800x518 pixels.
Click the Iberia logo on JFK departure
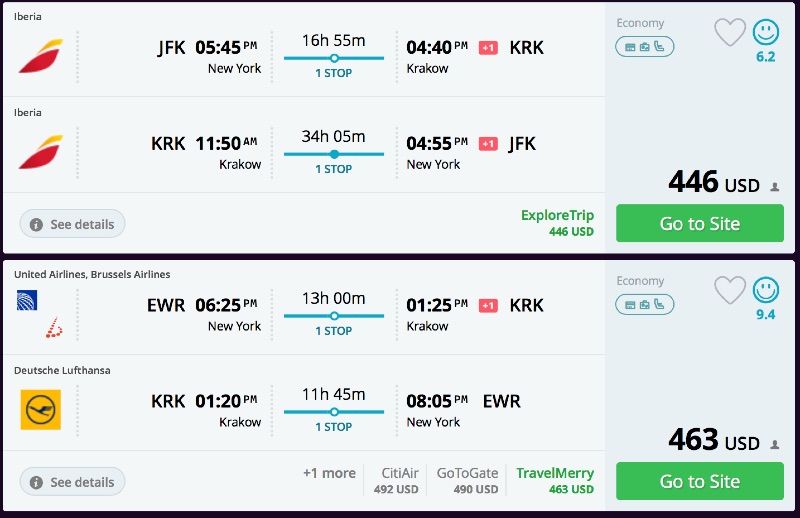click(40, 56)
